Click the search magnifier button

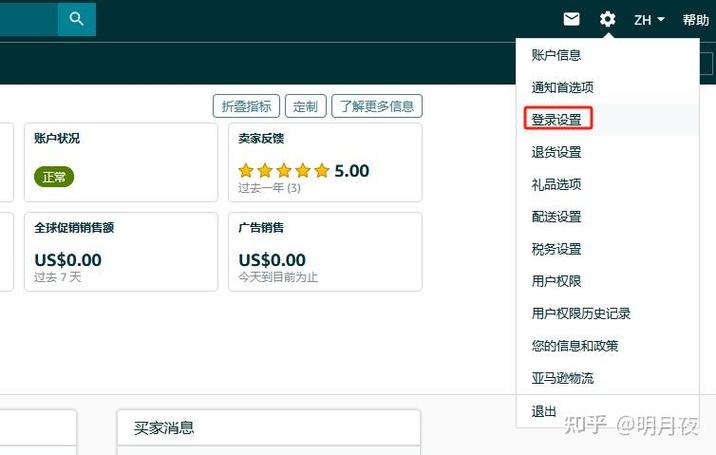point(77,19)
